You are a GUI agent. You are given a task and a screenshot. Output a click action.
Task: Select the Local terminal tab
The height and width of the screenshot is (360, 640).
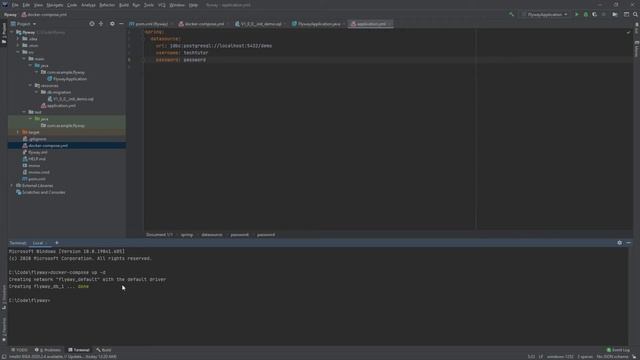pos(38,243)
